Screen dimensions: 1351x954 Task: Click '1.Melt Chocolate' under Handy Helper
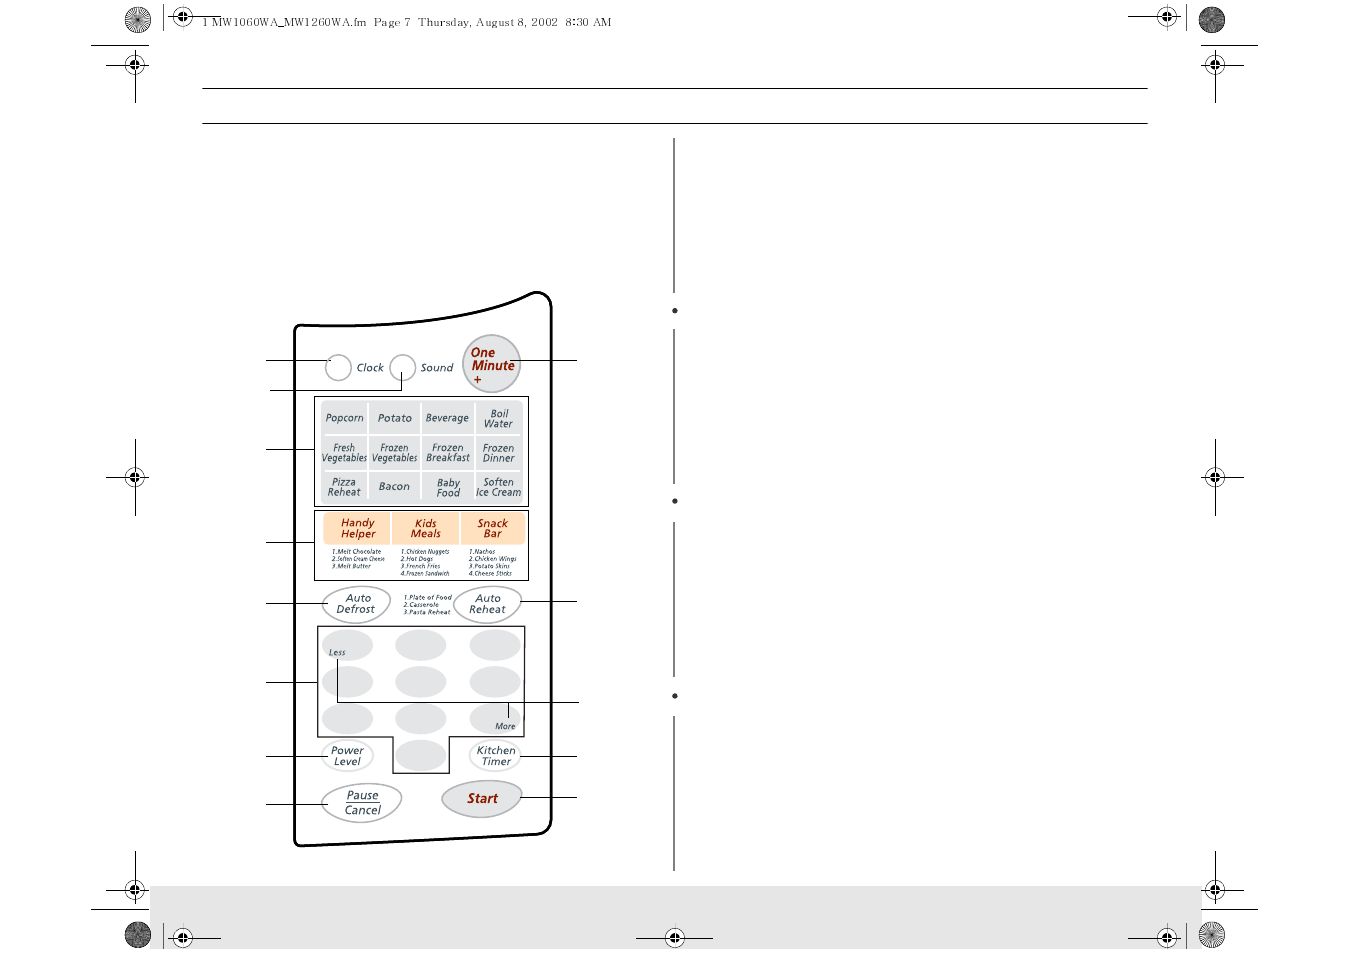pos(356,552)
